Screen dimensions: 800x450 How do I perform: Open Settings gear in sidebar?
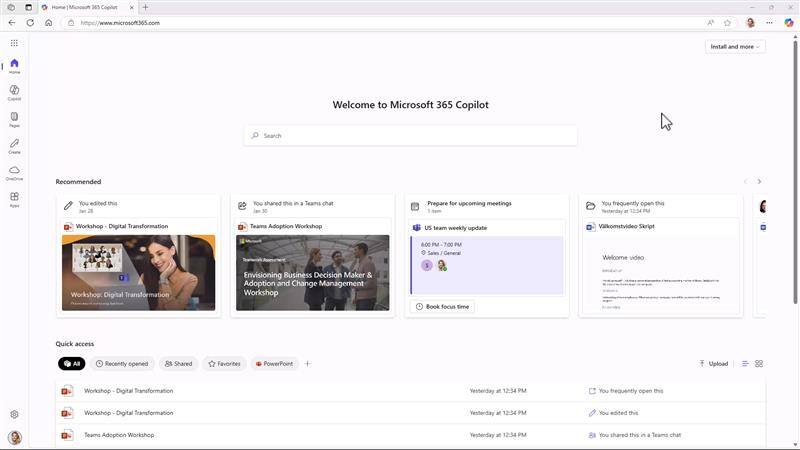(14, 414)
